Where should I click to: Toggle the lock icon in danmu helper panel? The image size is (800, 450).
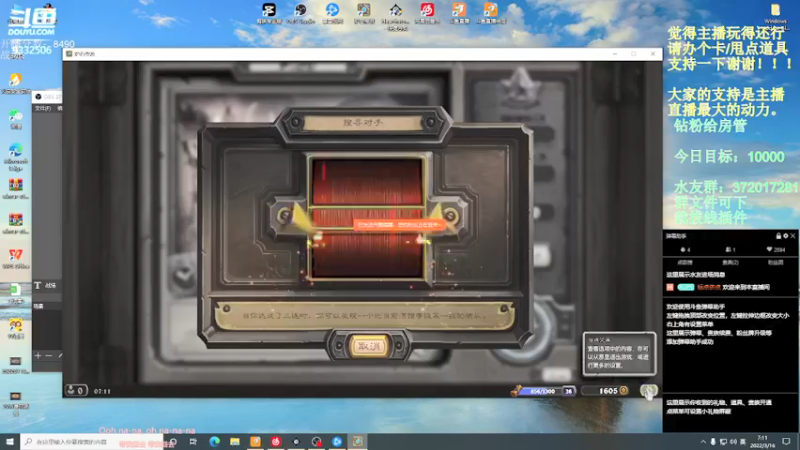click(779, 236)
